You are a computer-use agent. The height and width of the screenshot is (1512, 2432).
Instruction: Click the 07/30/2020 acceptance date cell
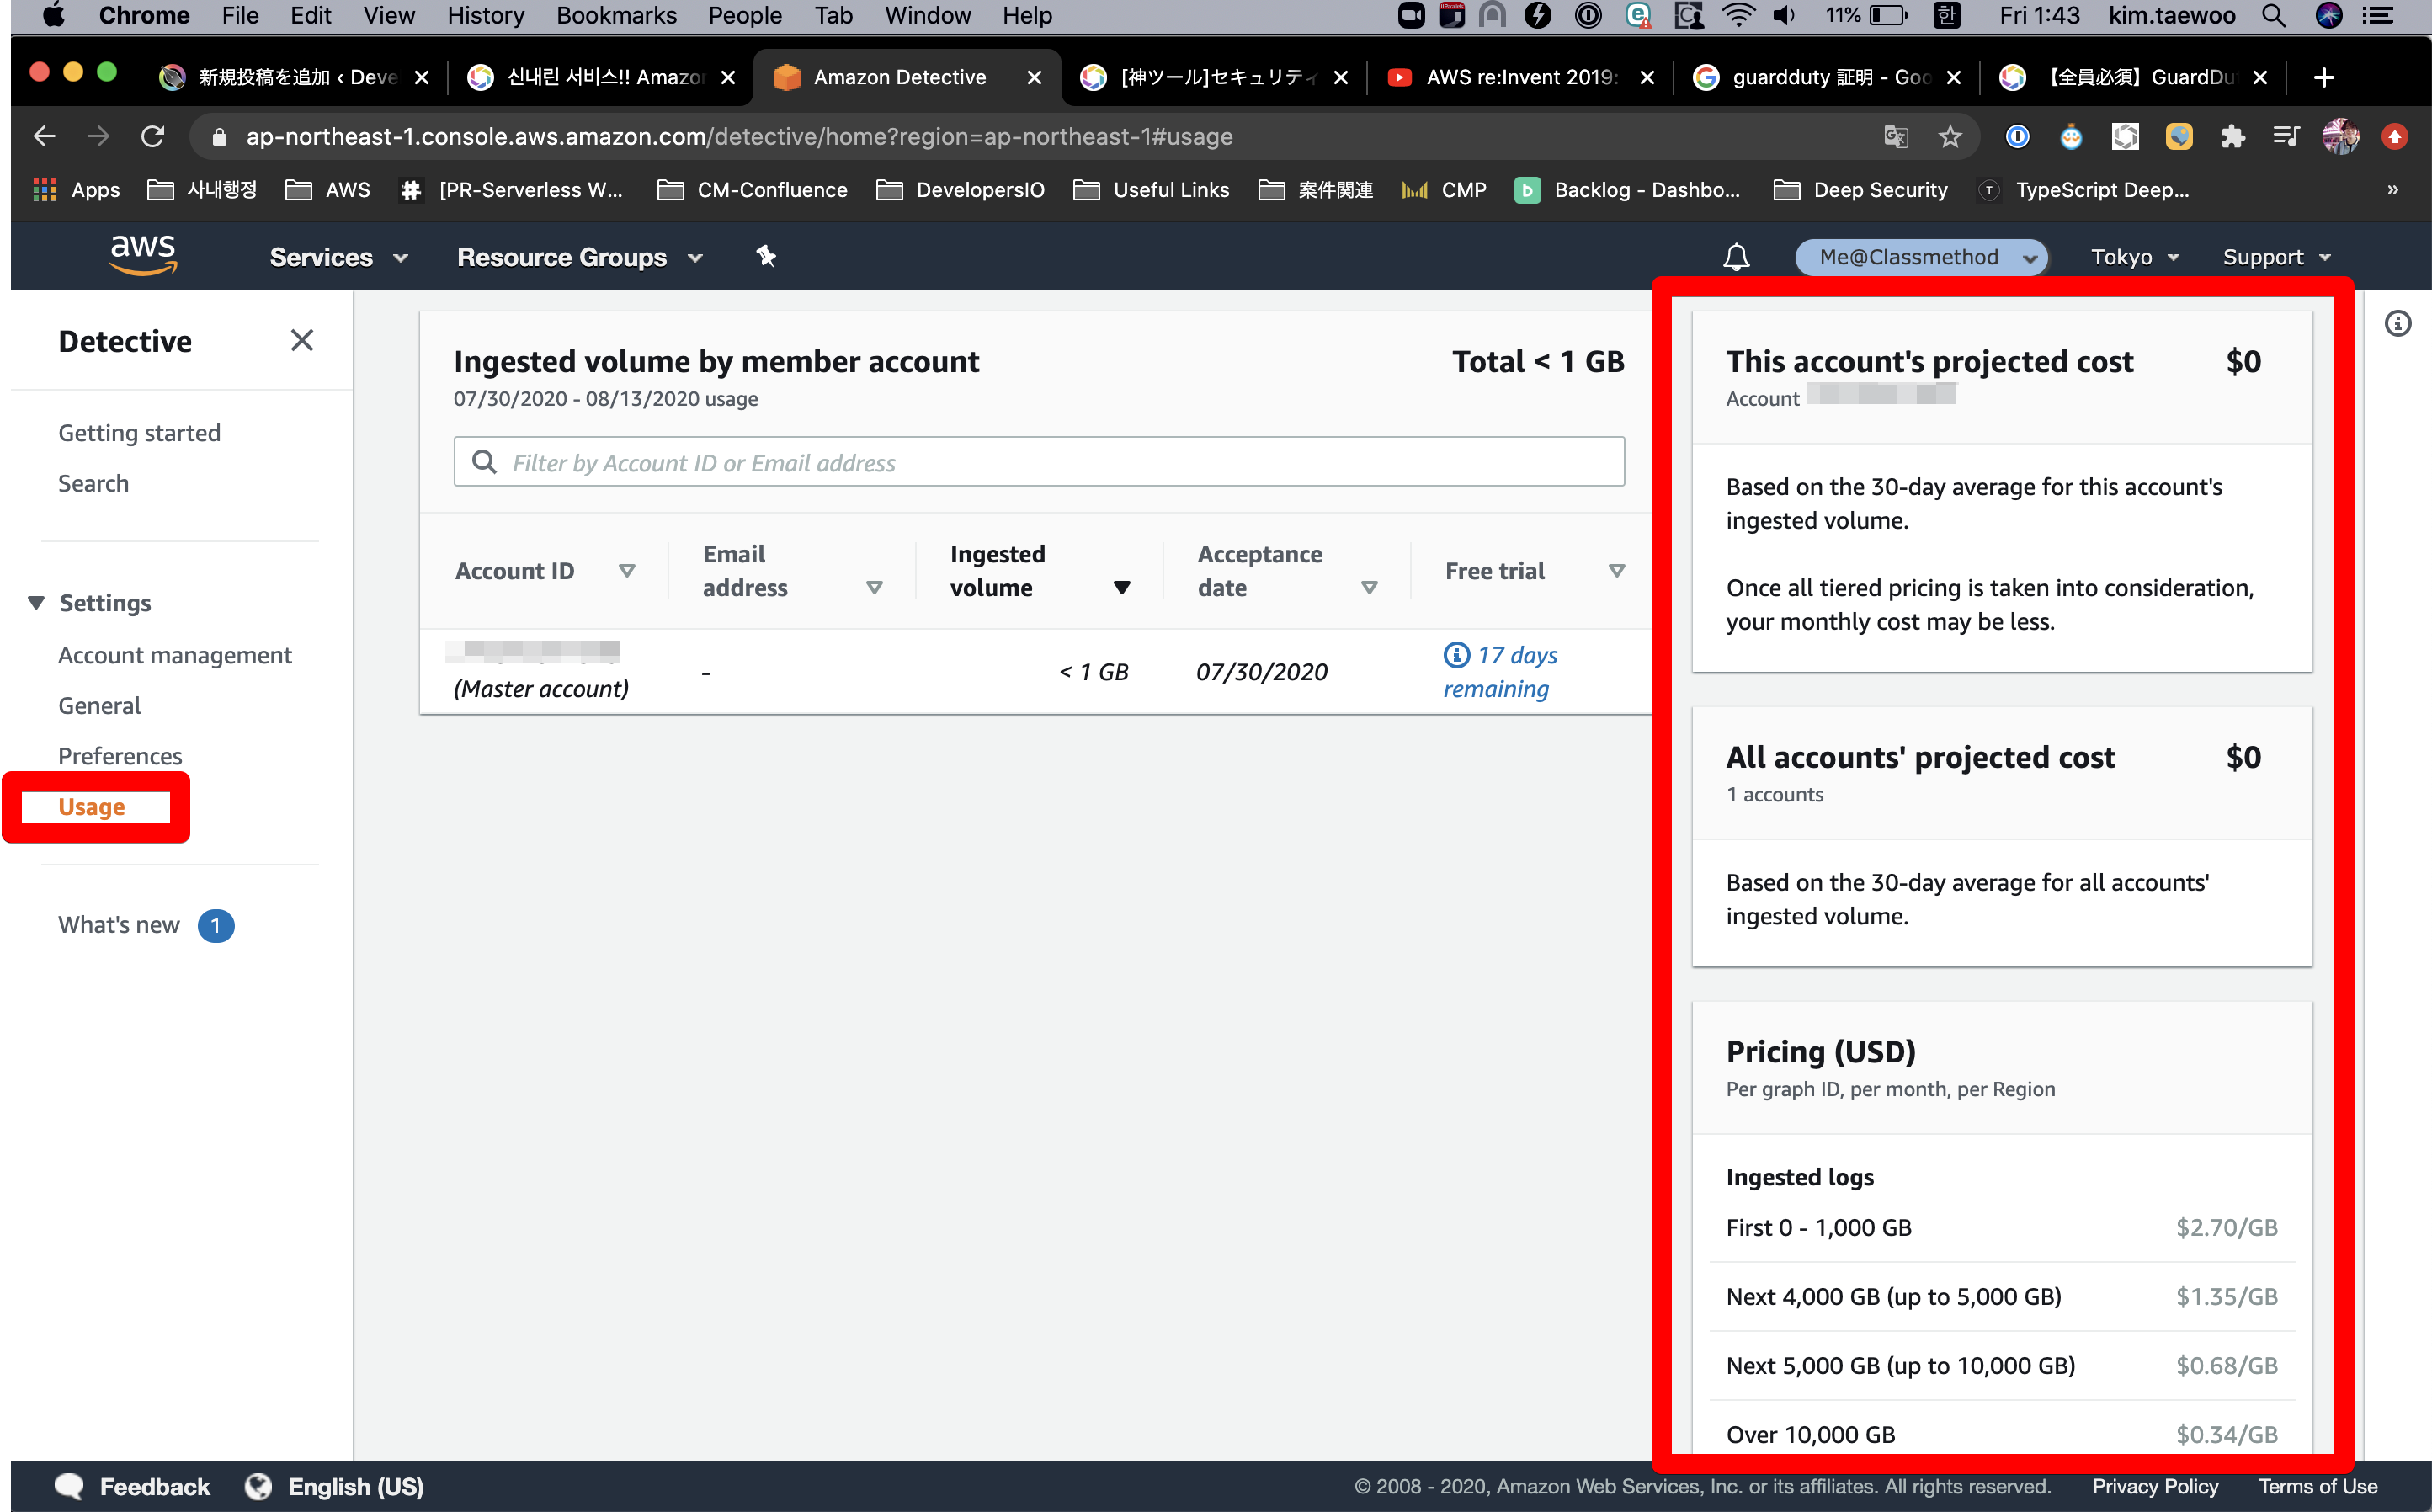1262,672
